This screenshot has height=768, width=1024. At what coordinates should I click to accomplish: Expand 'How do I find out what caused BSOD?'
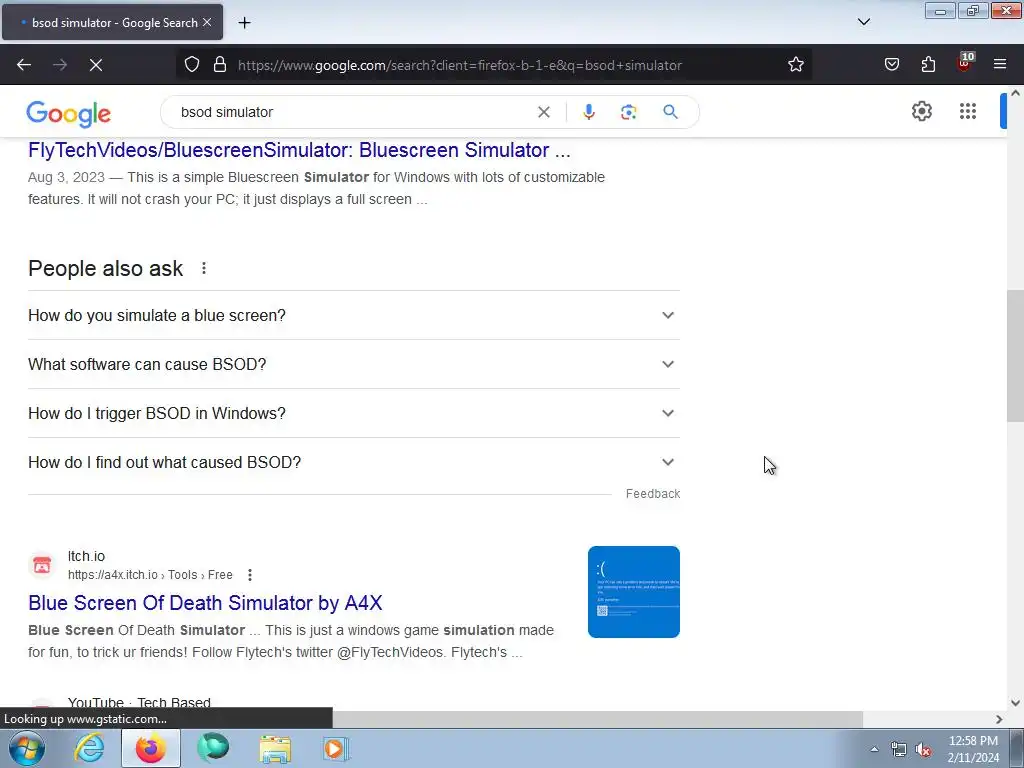(x=353, y=462)
